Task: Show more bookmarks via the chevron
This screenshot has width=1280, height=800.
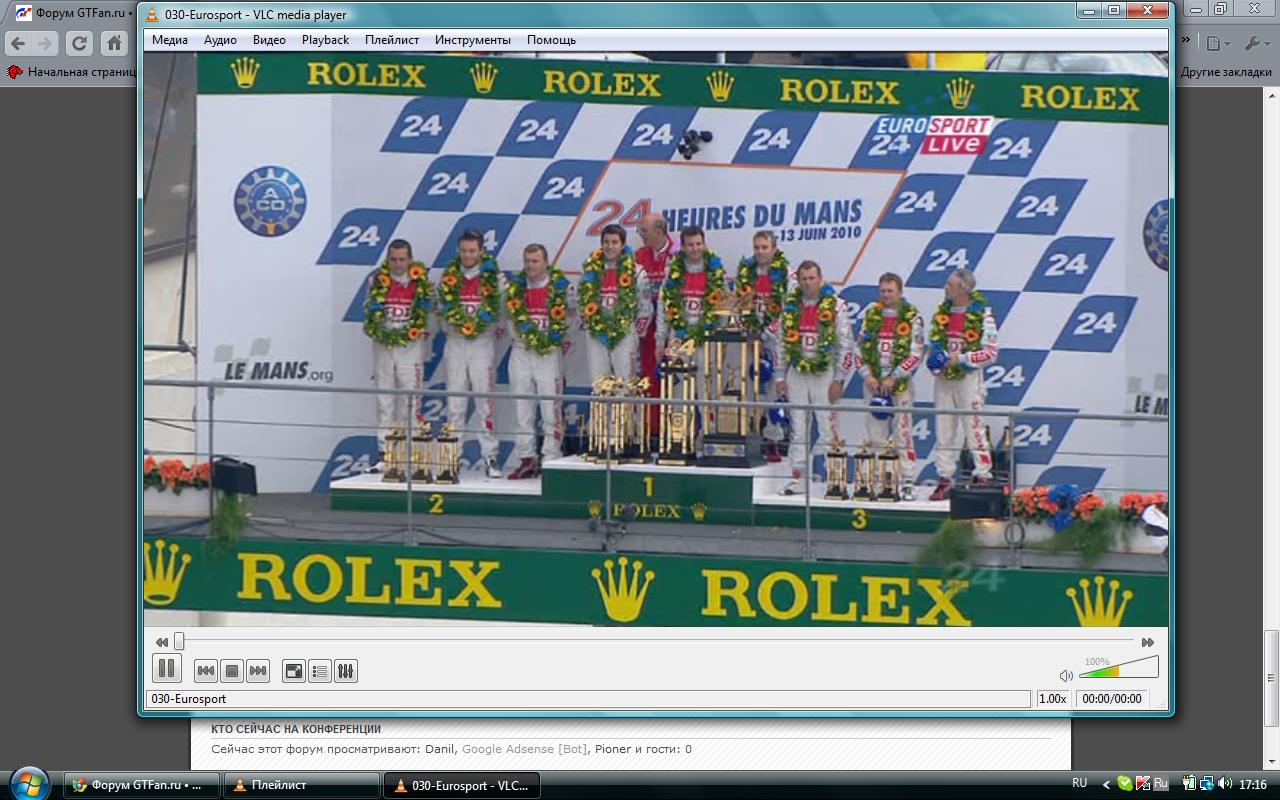Action: pyautogui.click(x=1186, y=40)
